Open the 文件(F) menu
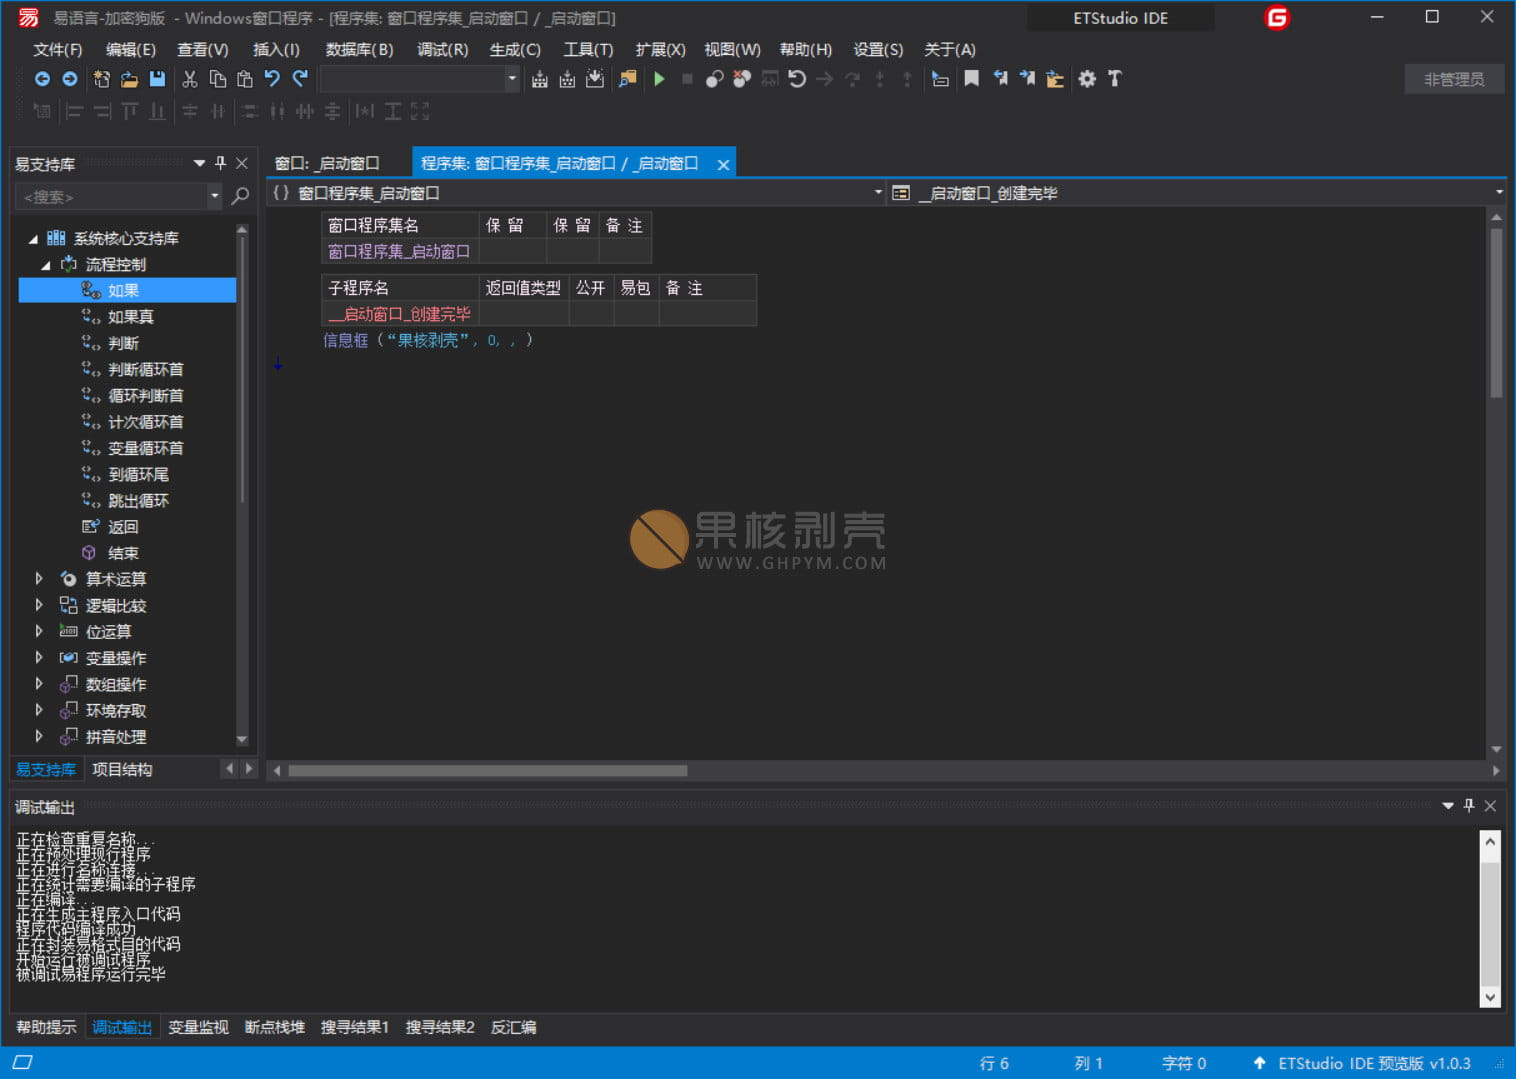The image size is (1516, 1079). click(57, 49)
